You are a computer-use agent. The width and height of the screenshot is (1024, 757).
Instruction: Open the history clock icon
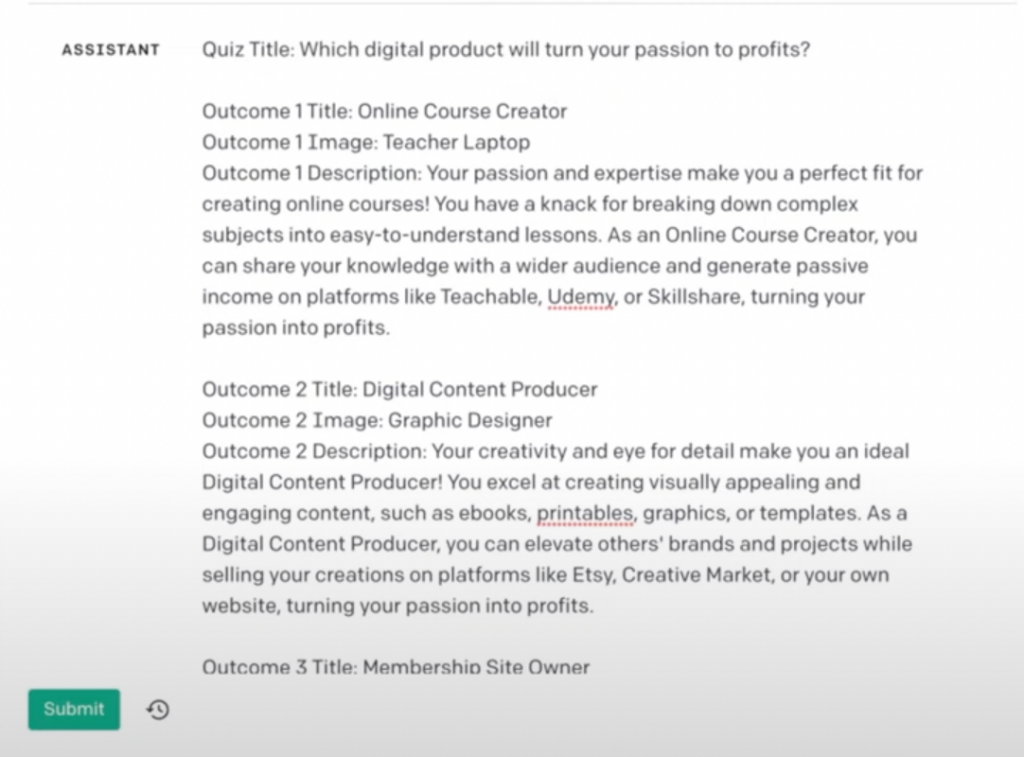[158, 709]
